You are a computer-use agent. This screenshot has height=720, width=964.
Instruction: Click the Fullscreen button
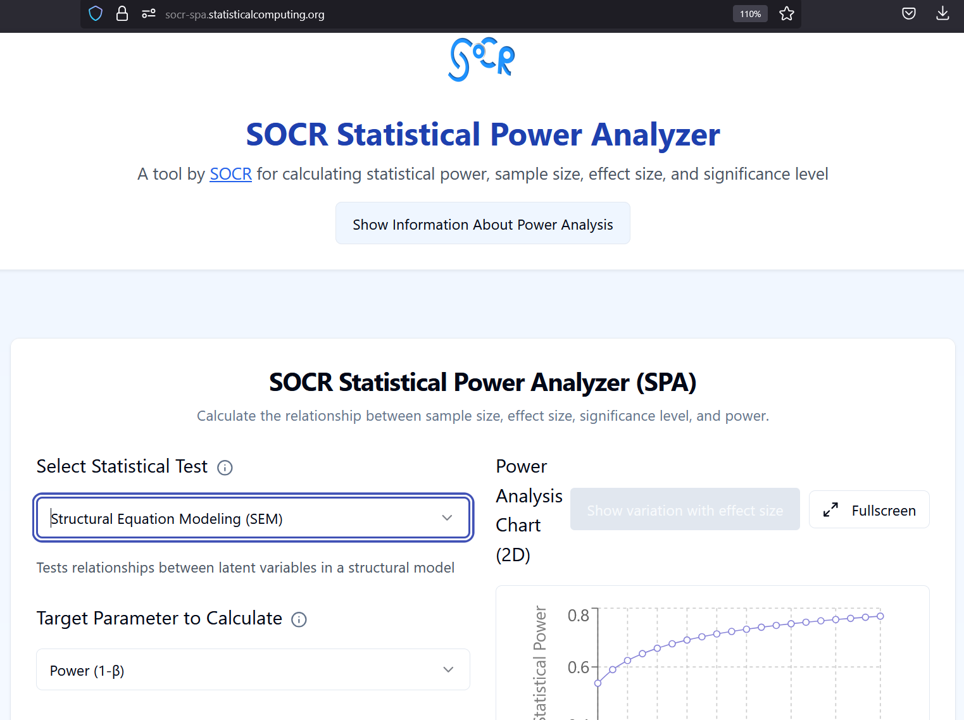(x=869, y=509)
